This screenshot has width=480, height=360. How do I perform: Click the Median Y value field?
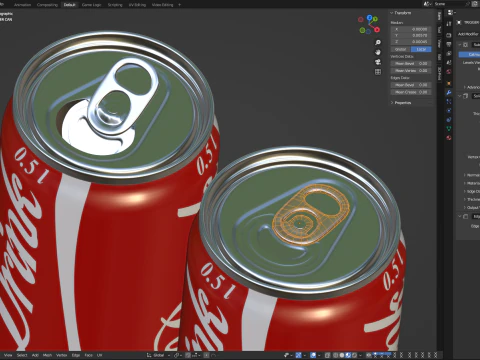[x=411, y=35]
